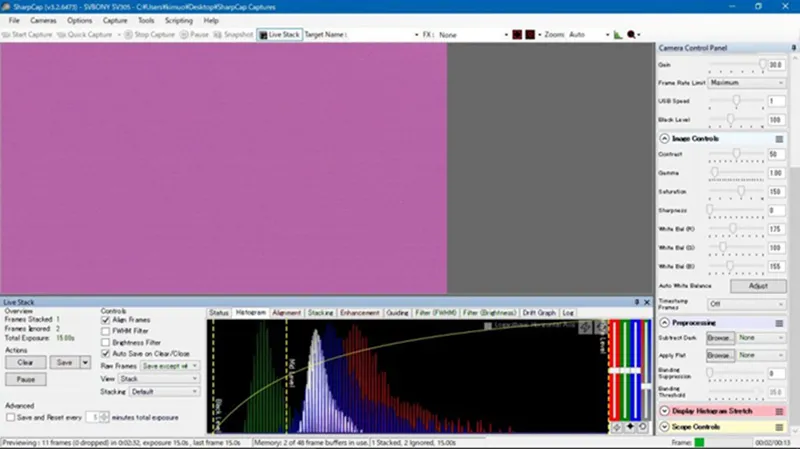Click the Snapshot toolbar button
Viewport: 800px width, 449px height.
tap(235, 34)
